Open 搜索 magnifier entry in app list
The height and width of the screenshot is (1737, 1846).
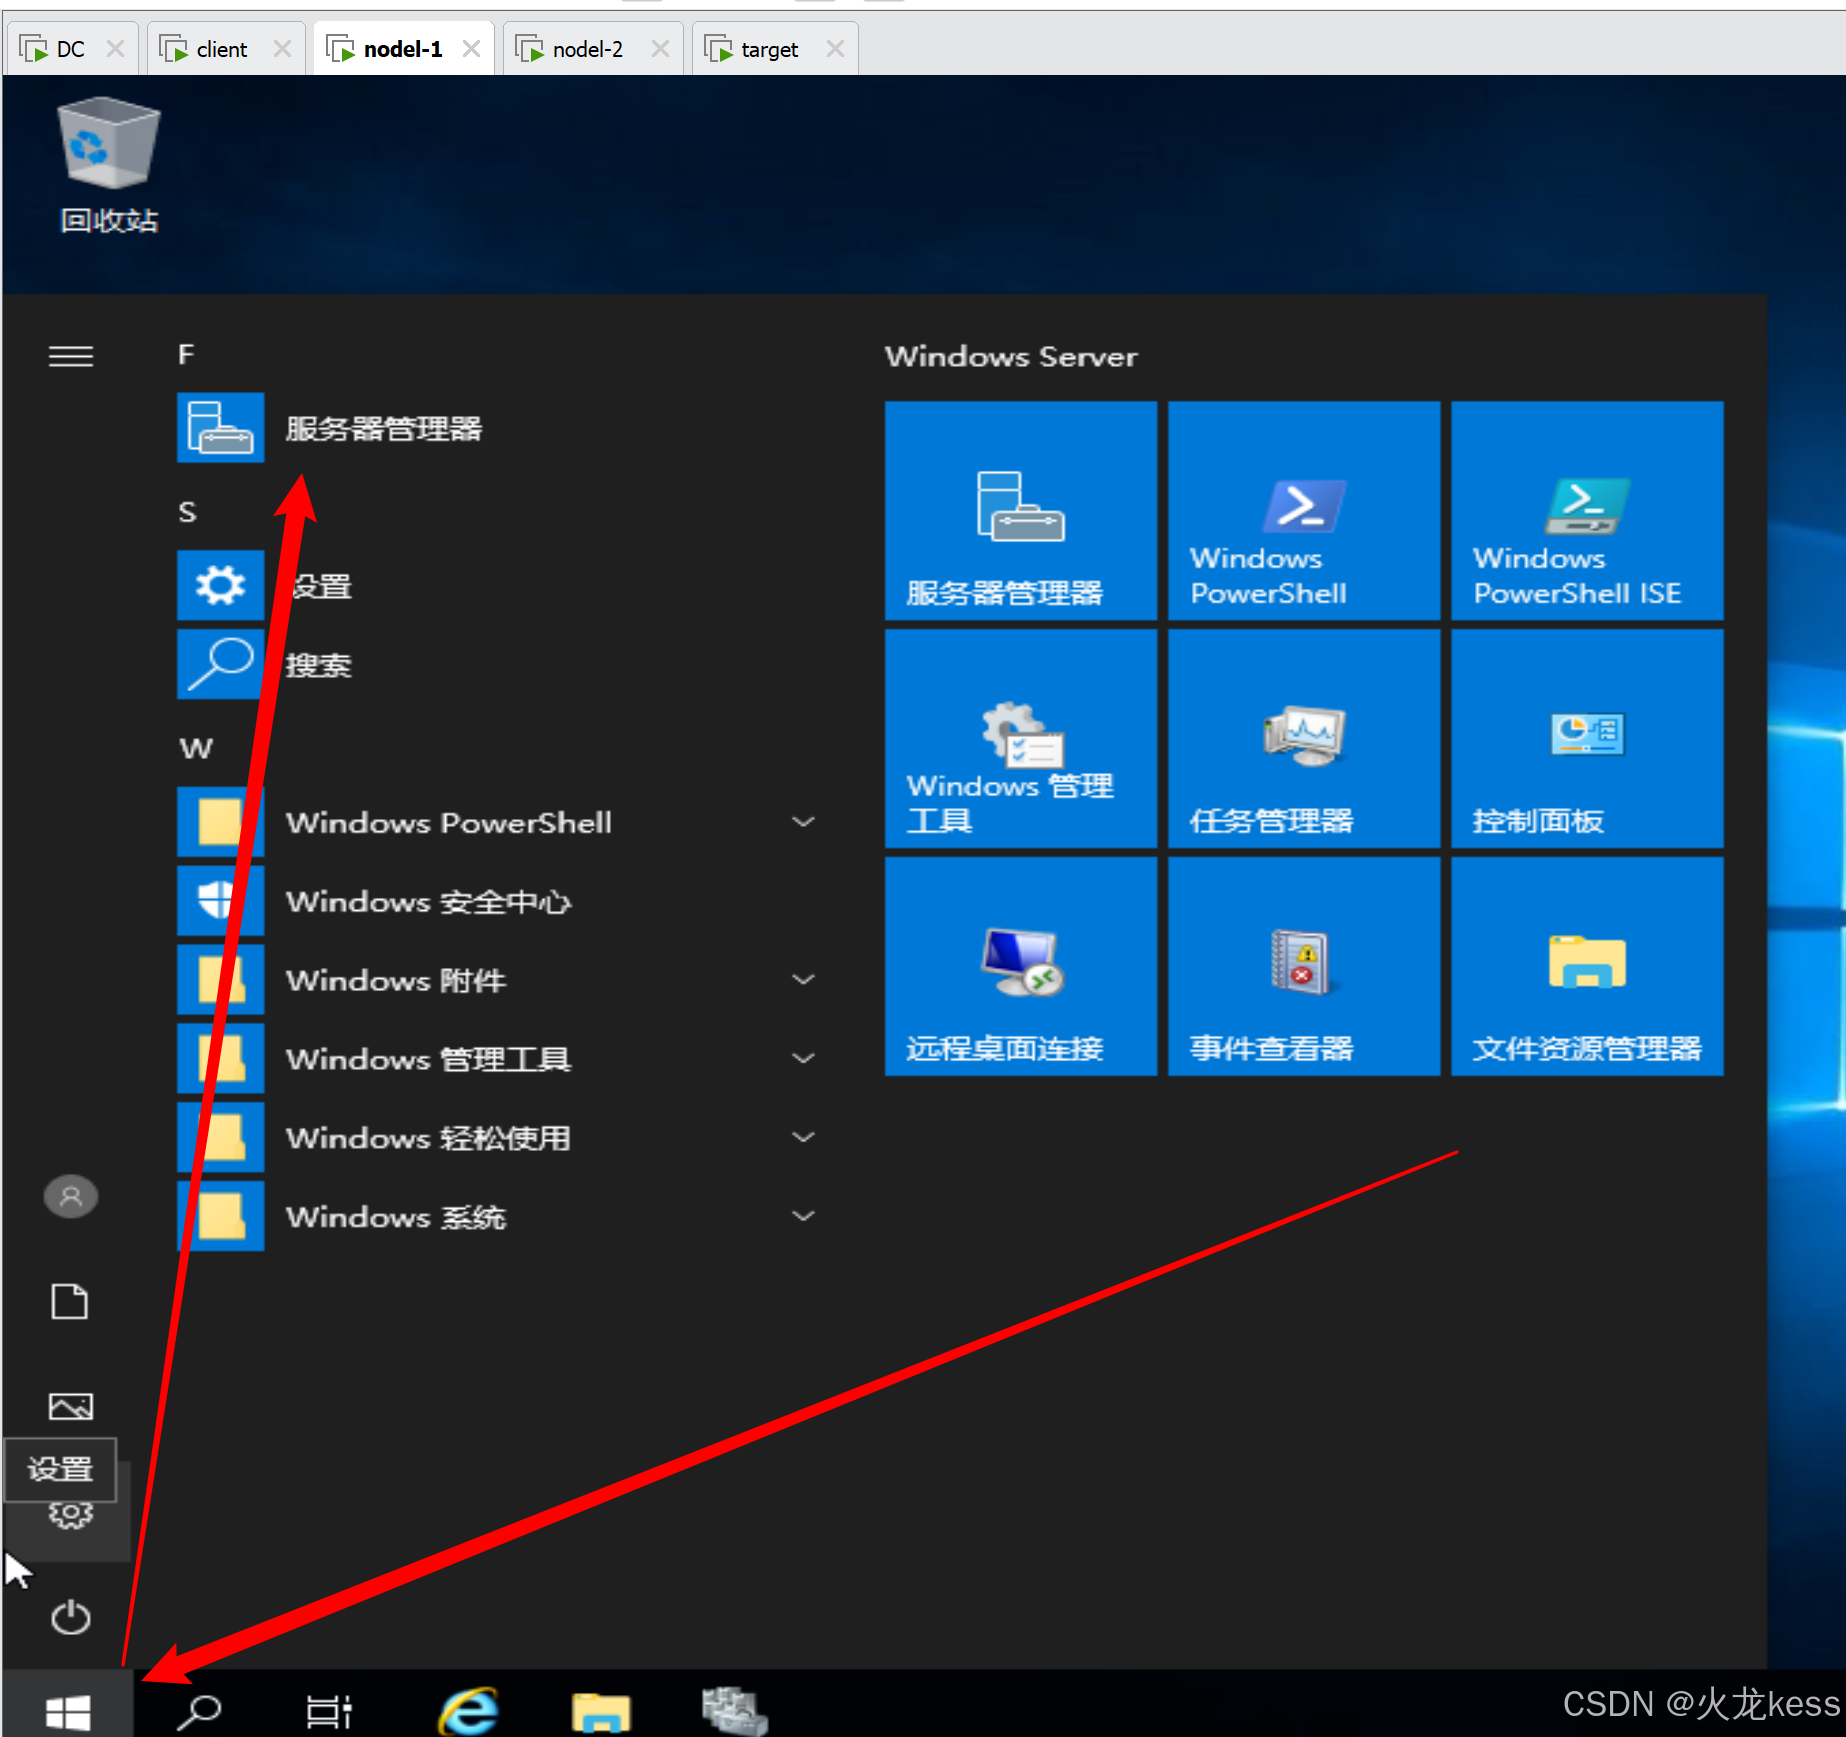[220, 664]
